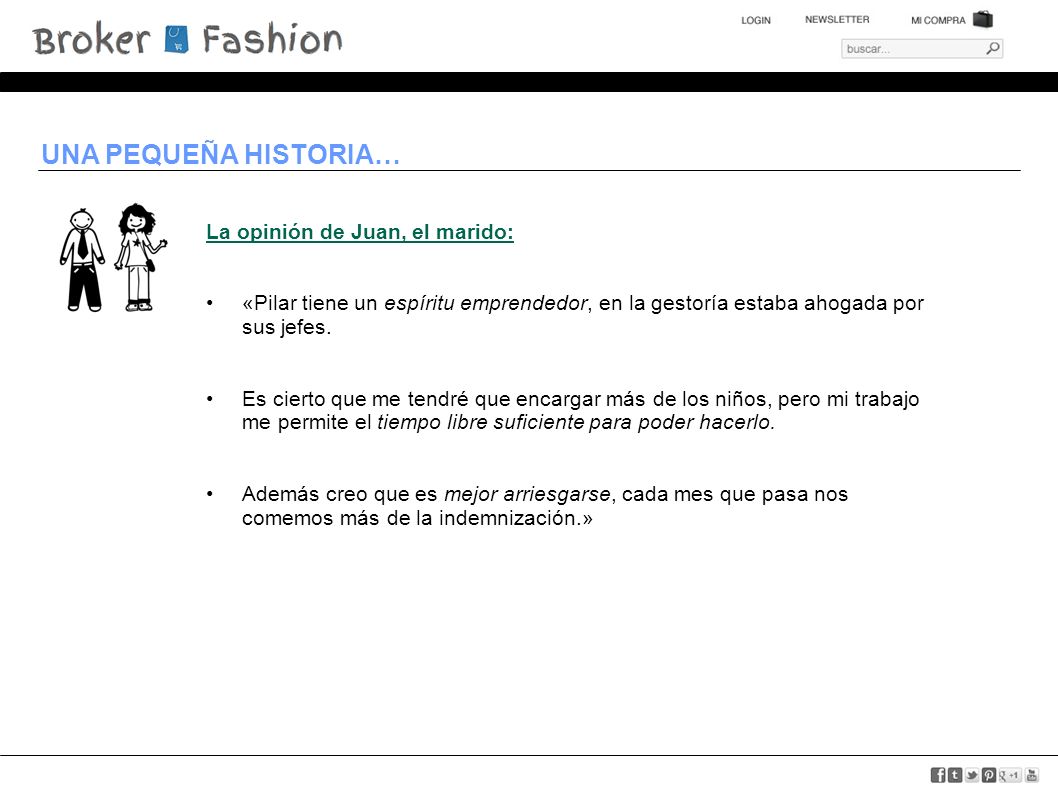Open the Facebook icon in the footer
This screenshot has width=1058, height=793.
pos(938,775)
